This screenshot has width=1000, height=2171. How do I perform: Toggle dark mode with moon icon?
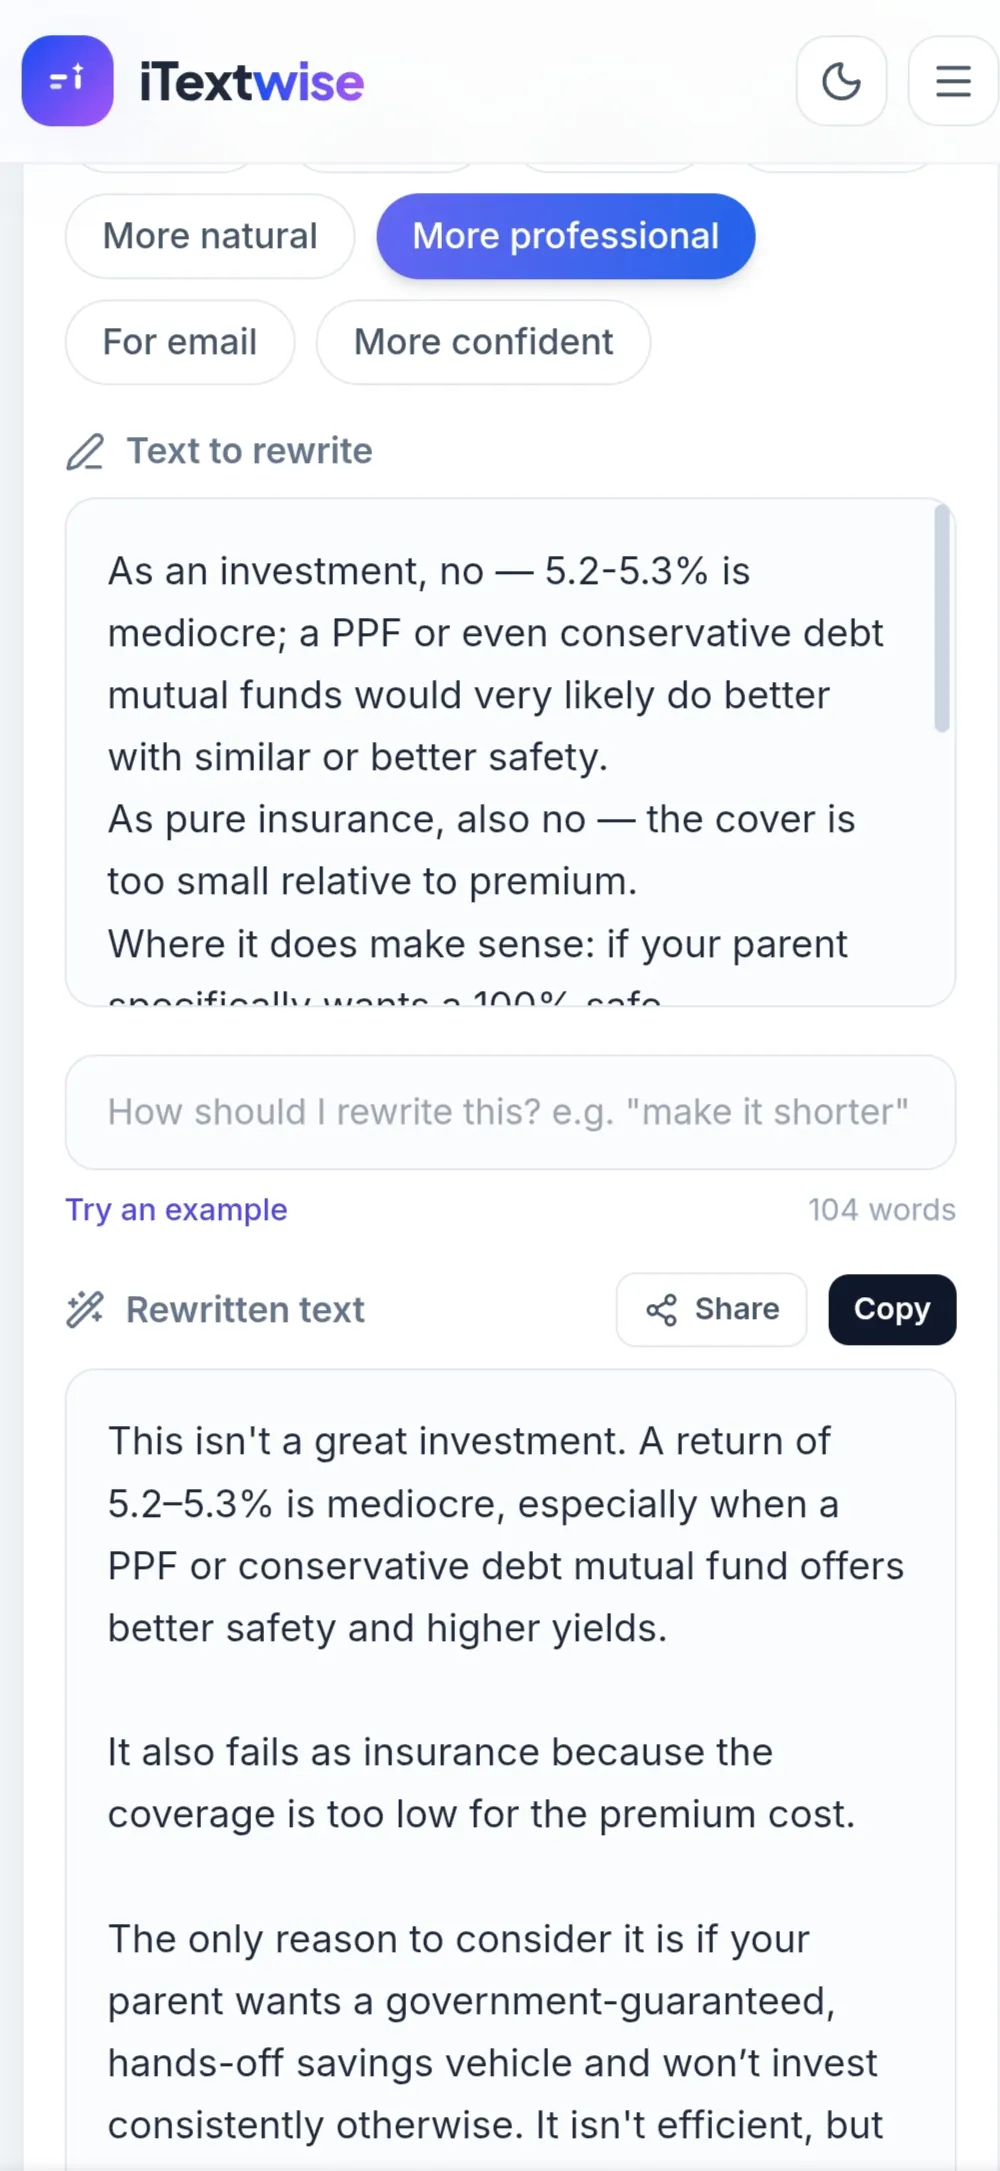click(841, 81)
